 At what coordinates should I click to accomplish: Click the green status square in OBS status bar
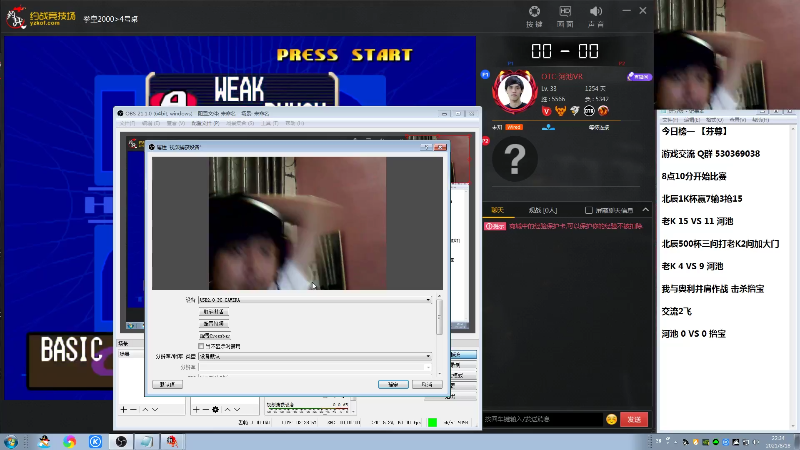(432, 422)
